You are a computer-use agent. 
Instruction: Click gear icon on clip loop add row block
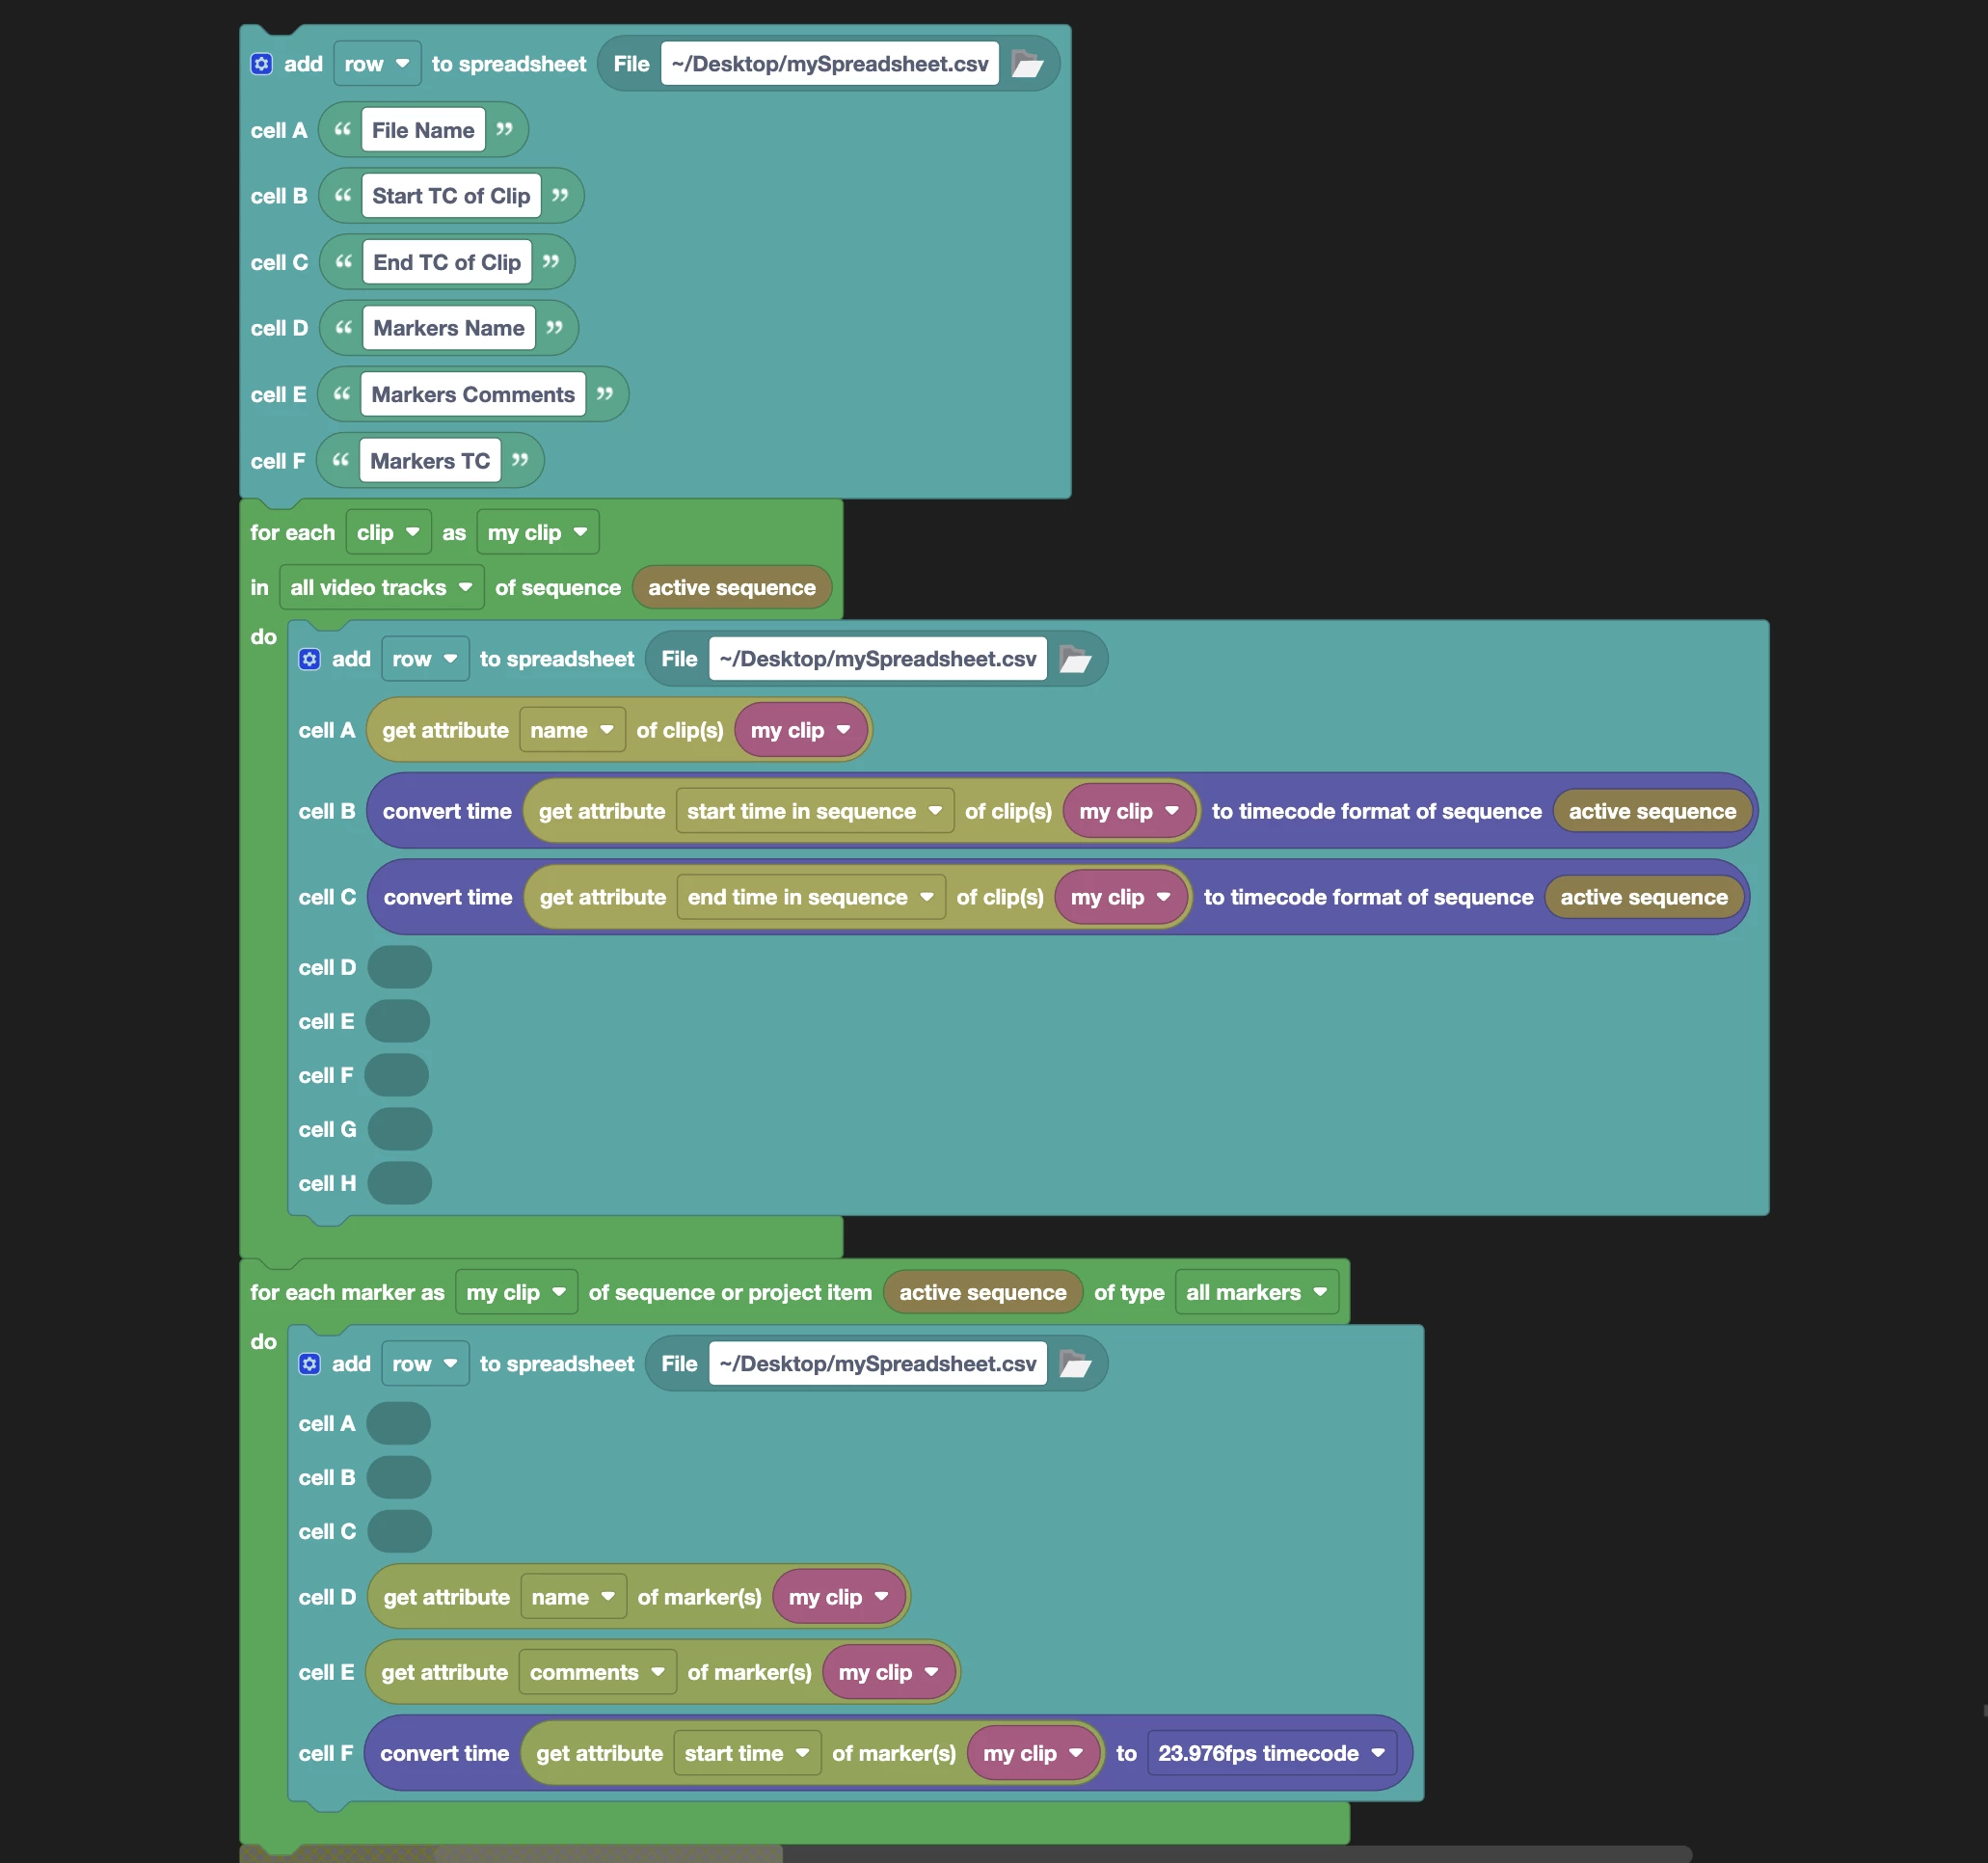point(309,659)
